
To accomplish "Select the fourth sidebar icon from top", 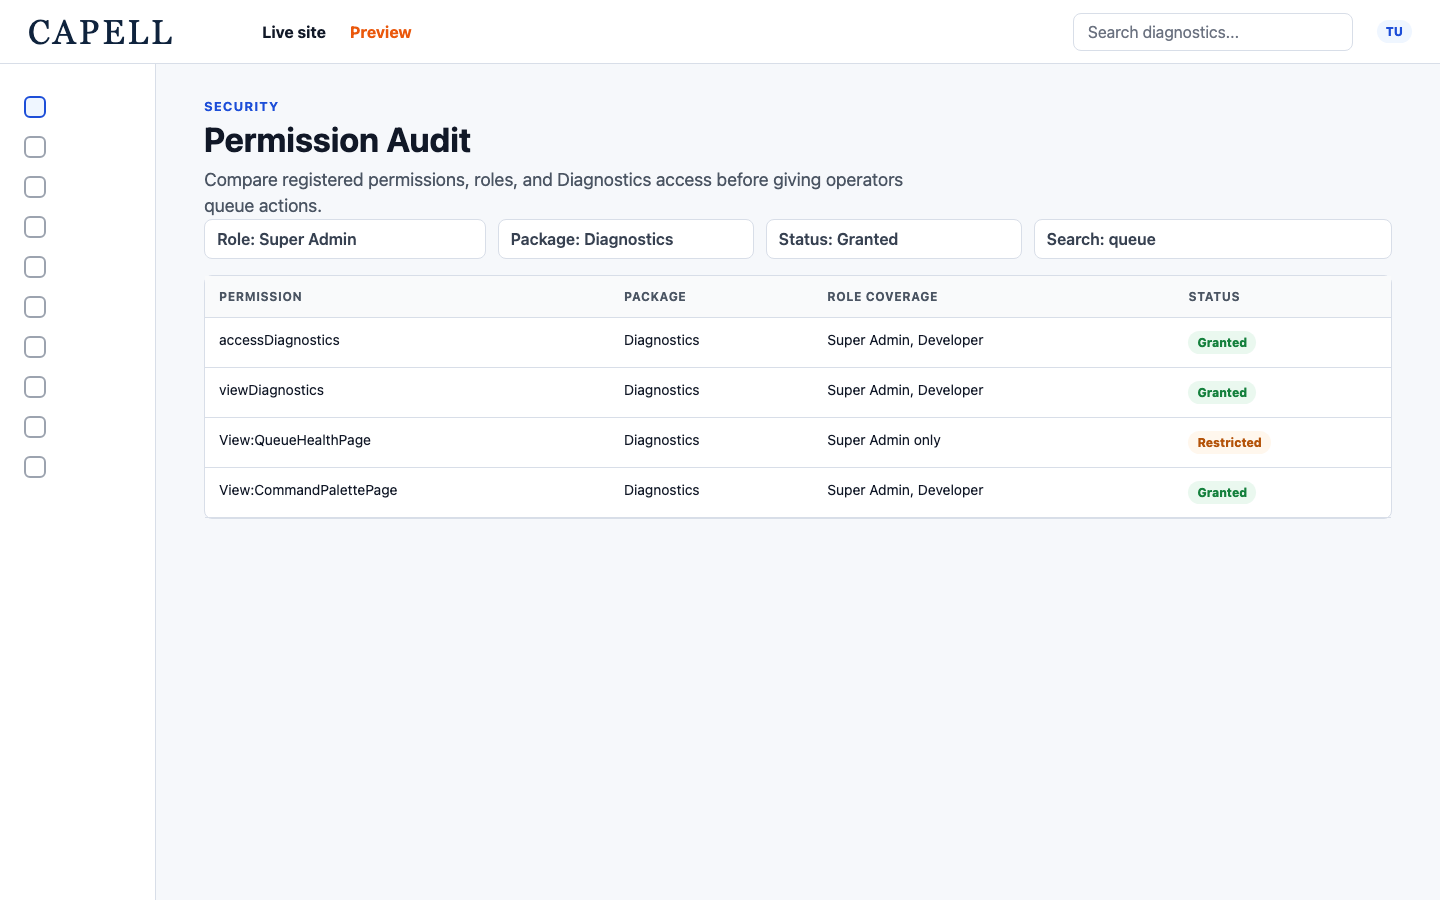I will coord(35,227).
